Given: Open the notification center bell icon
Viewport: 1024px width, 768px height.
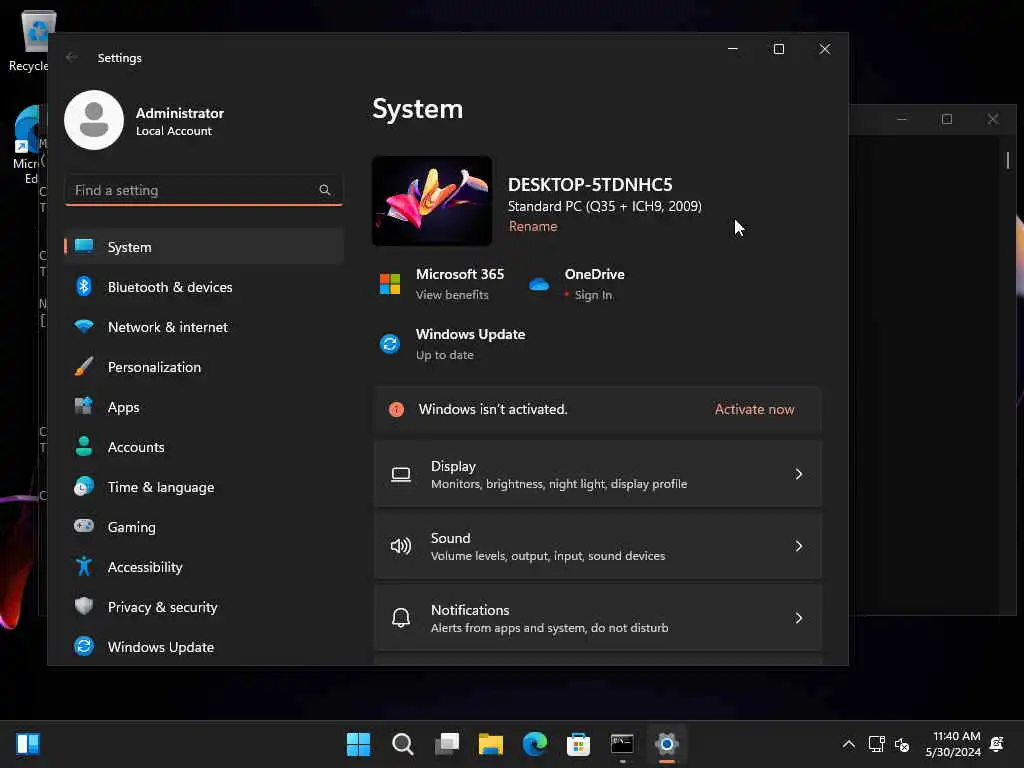Looking at the screenshot, I should click(x=997, y=744).
